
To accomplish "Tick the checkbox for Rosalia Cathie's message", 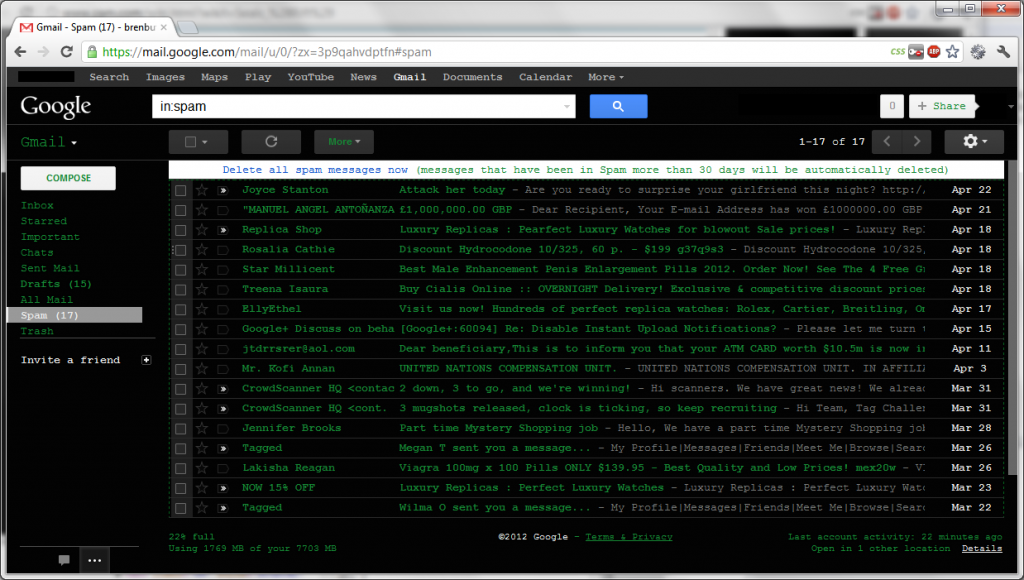I will [181, 250].
